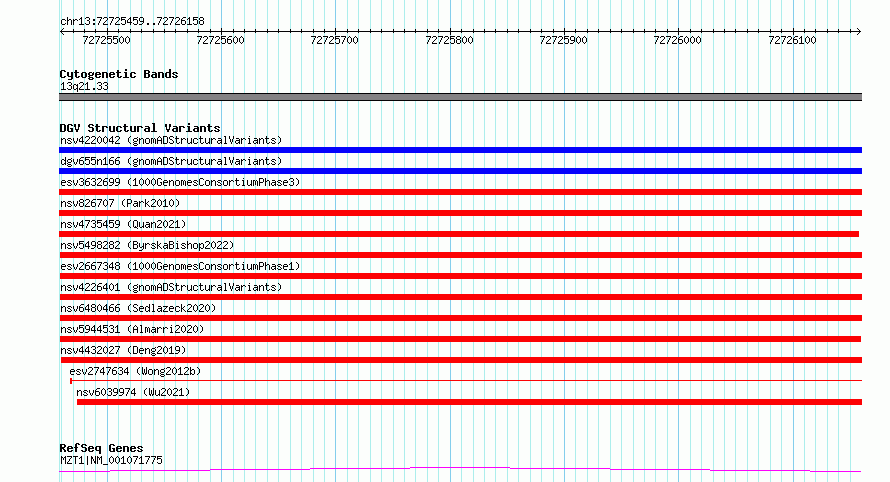Click the 13q21.33 band label

pyautogui.click(x=84, y=86)
